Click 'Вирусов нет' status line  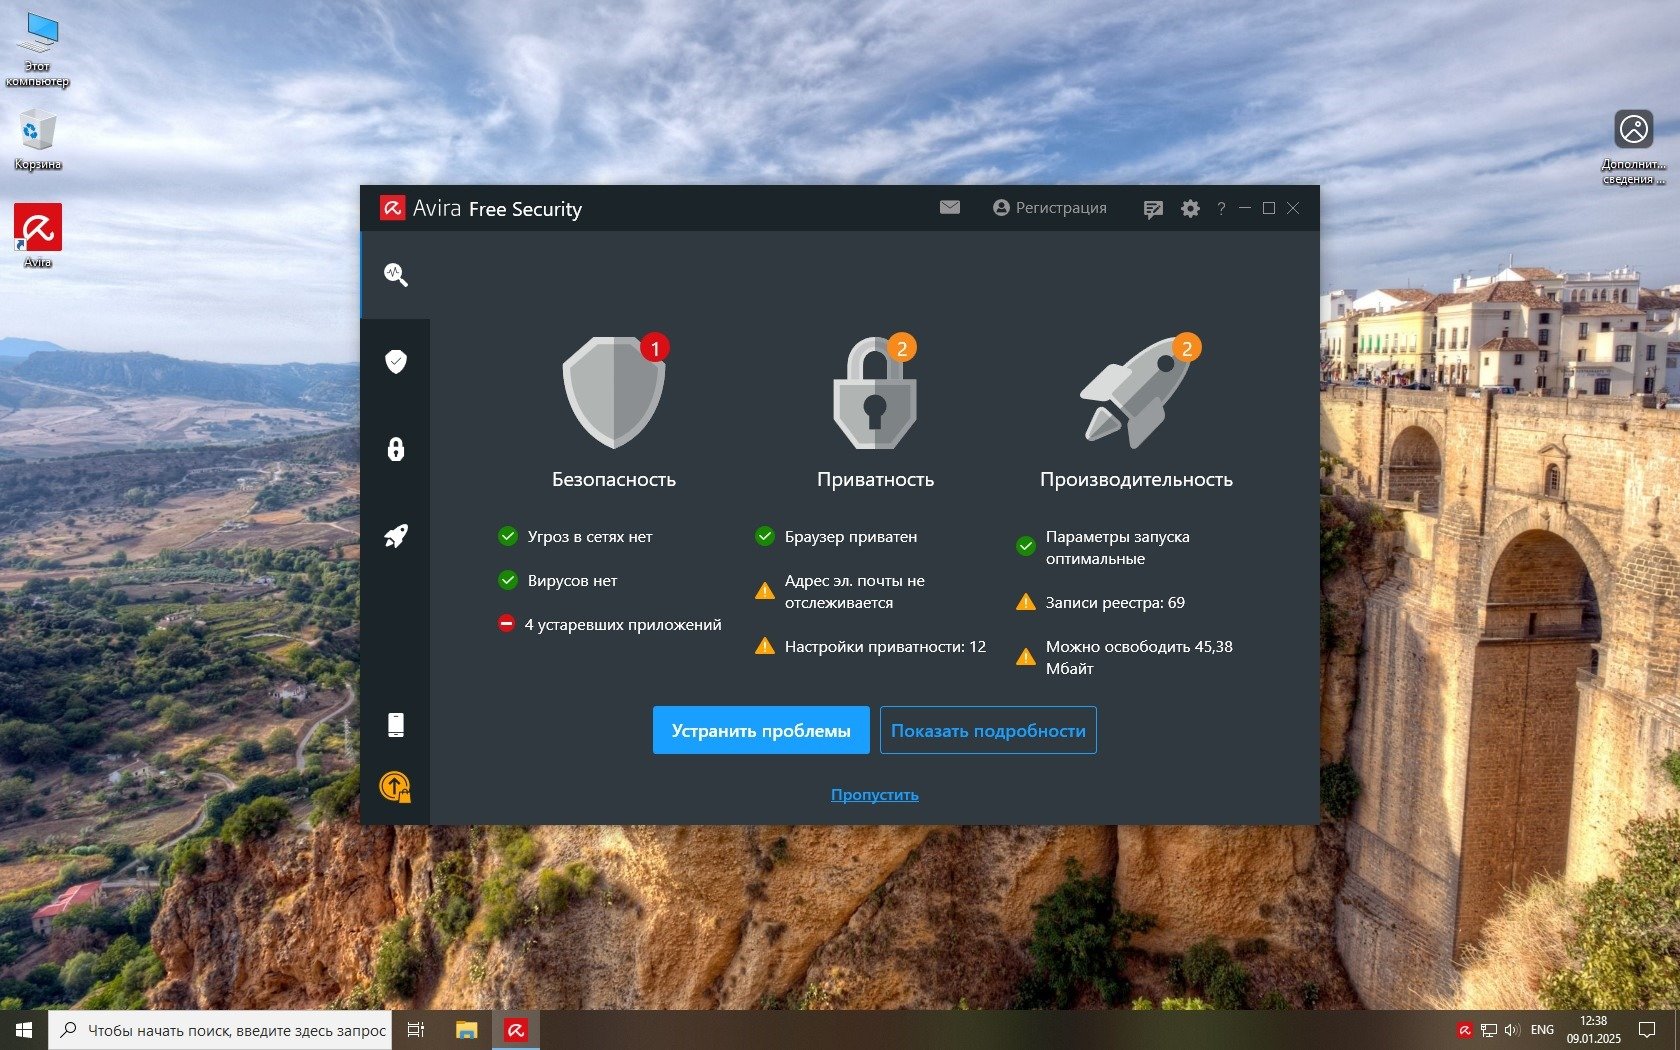click(558, 581)
